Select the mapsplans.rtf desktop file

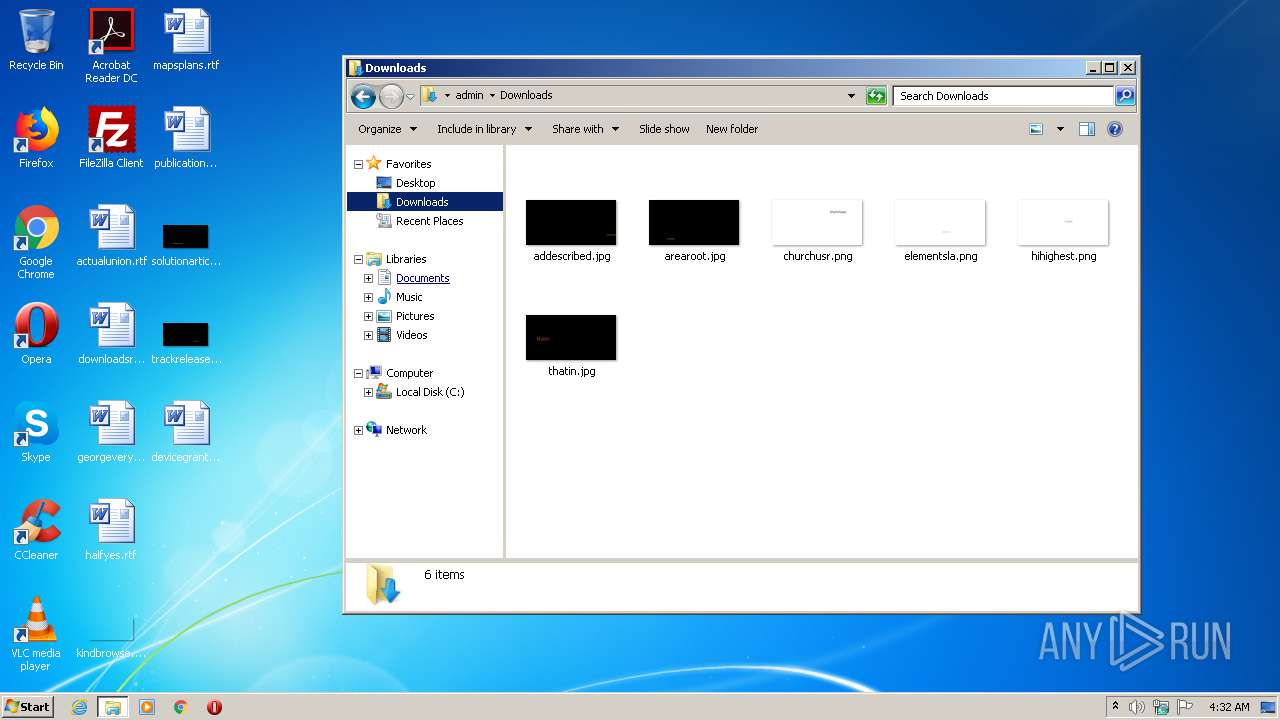point(186,40)
